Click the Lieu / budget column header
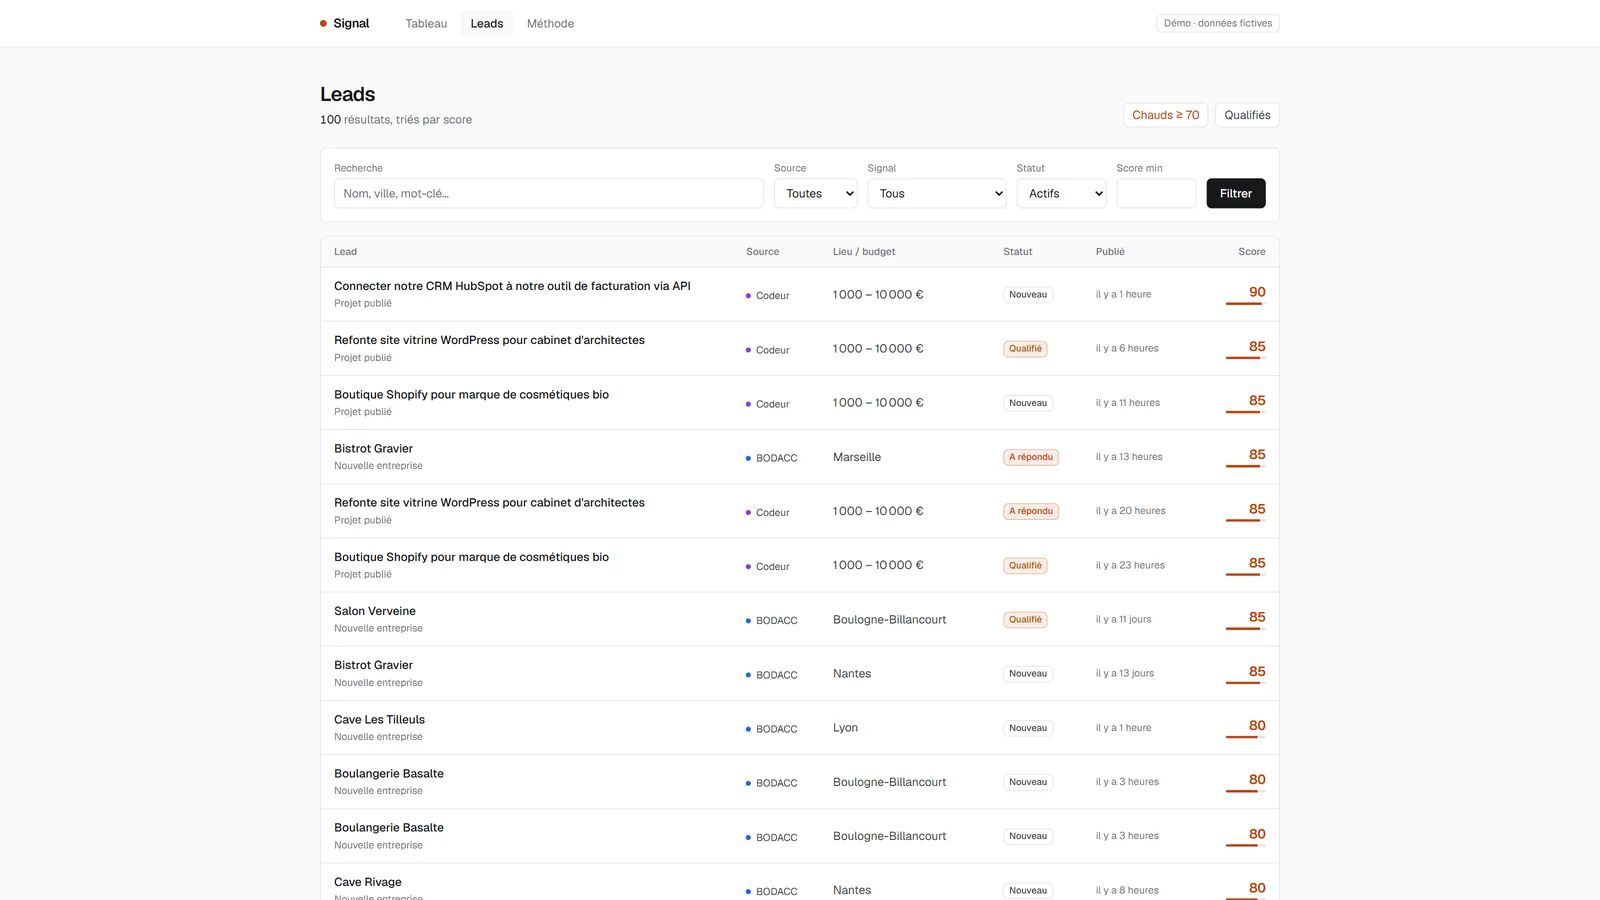The image size is (1600, 900). click(864, 252)
